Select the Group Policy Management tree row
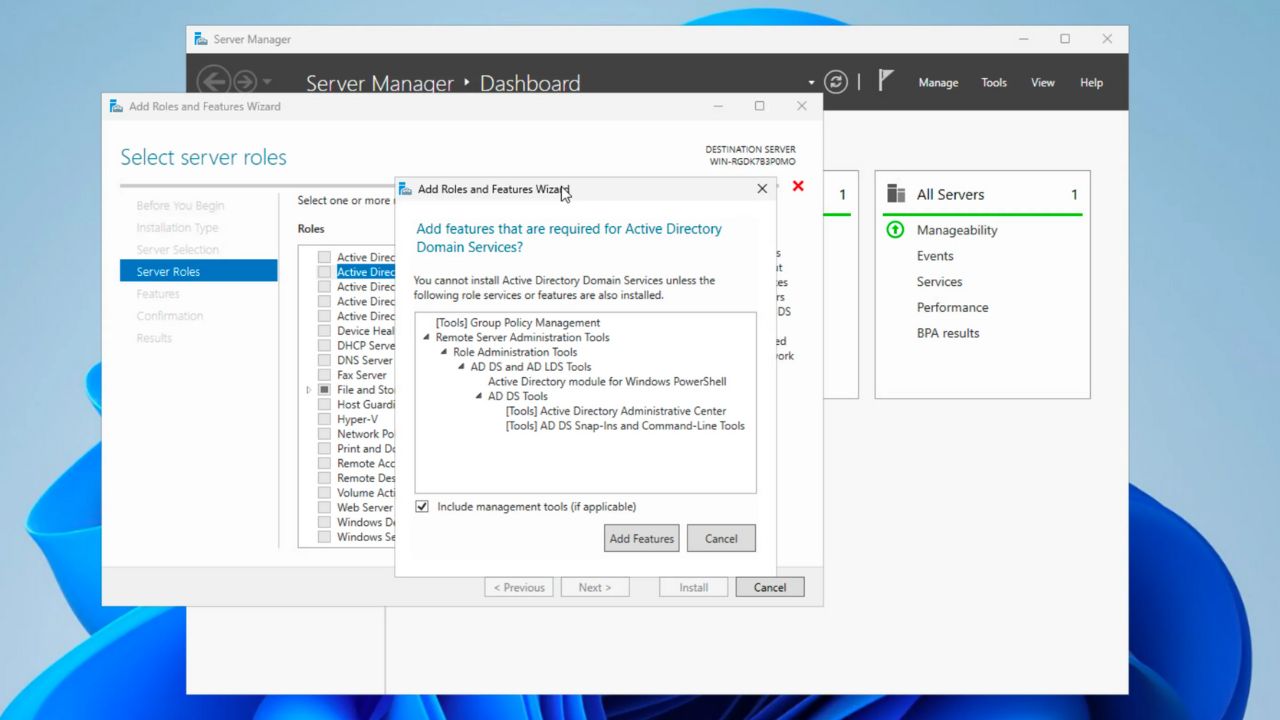The image size is (1280, 720). [x=518, y=322]
